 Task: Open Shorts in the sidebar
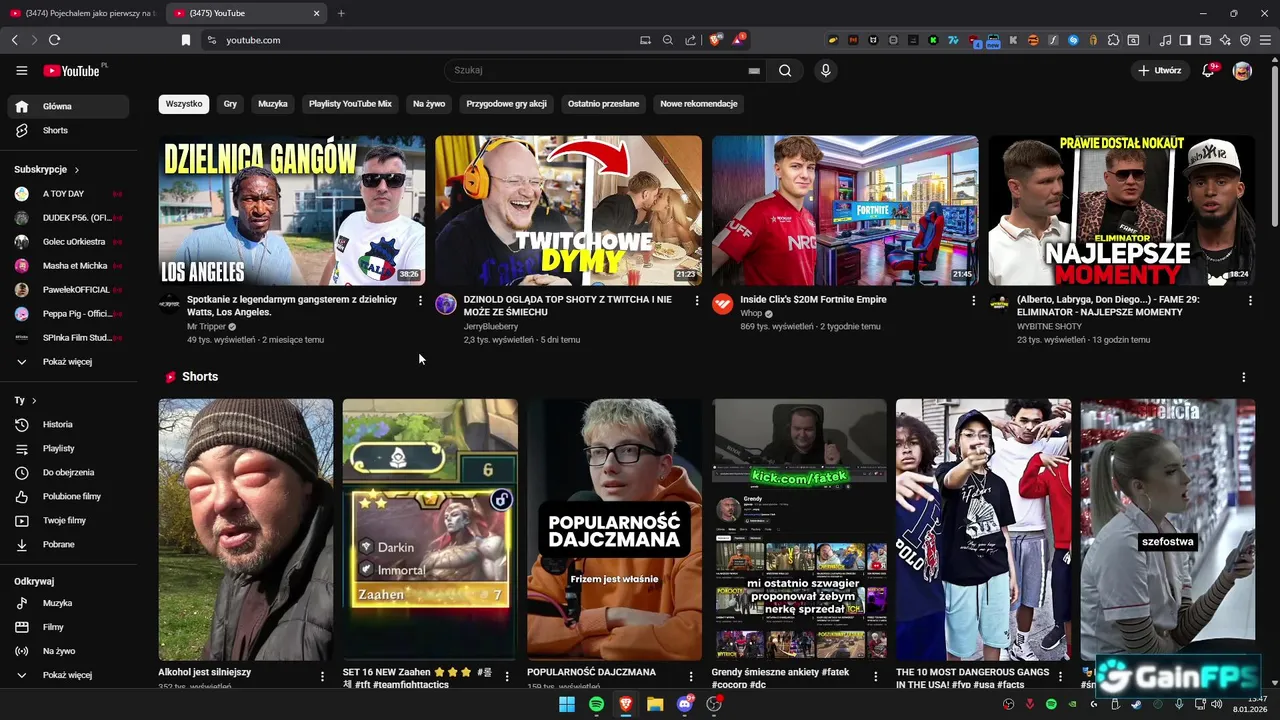(68, 130)
